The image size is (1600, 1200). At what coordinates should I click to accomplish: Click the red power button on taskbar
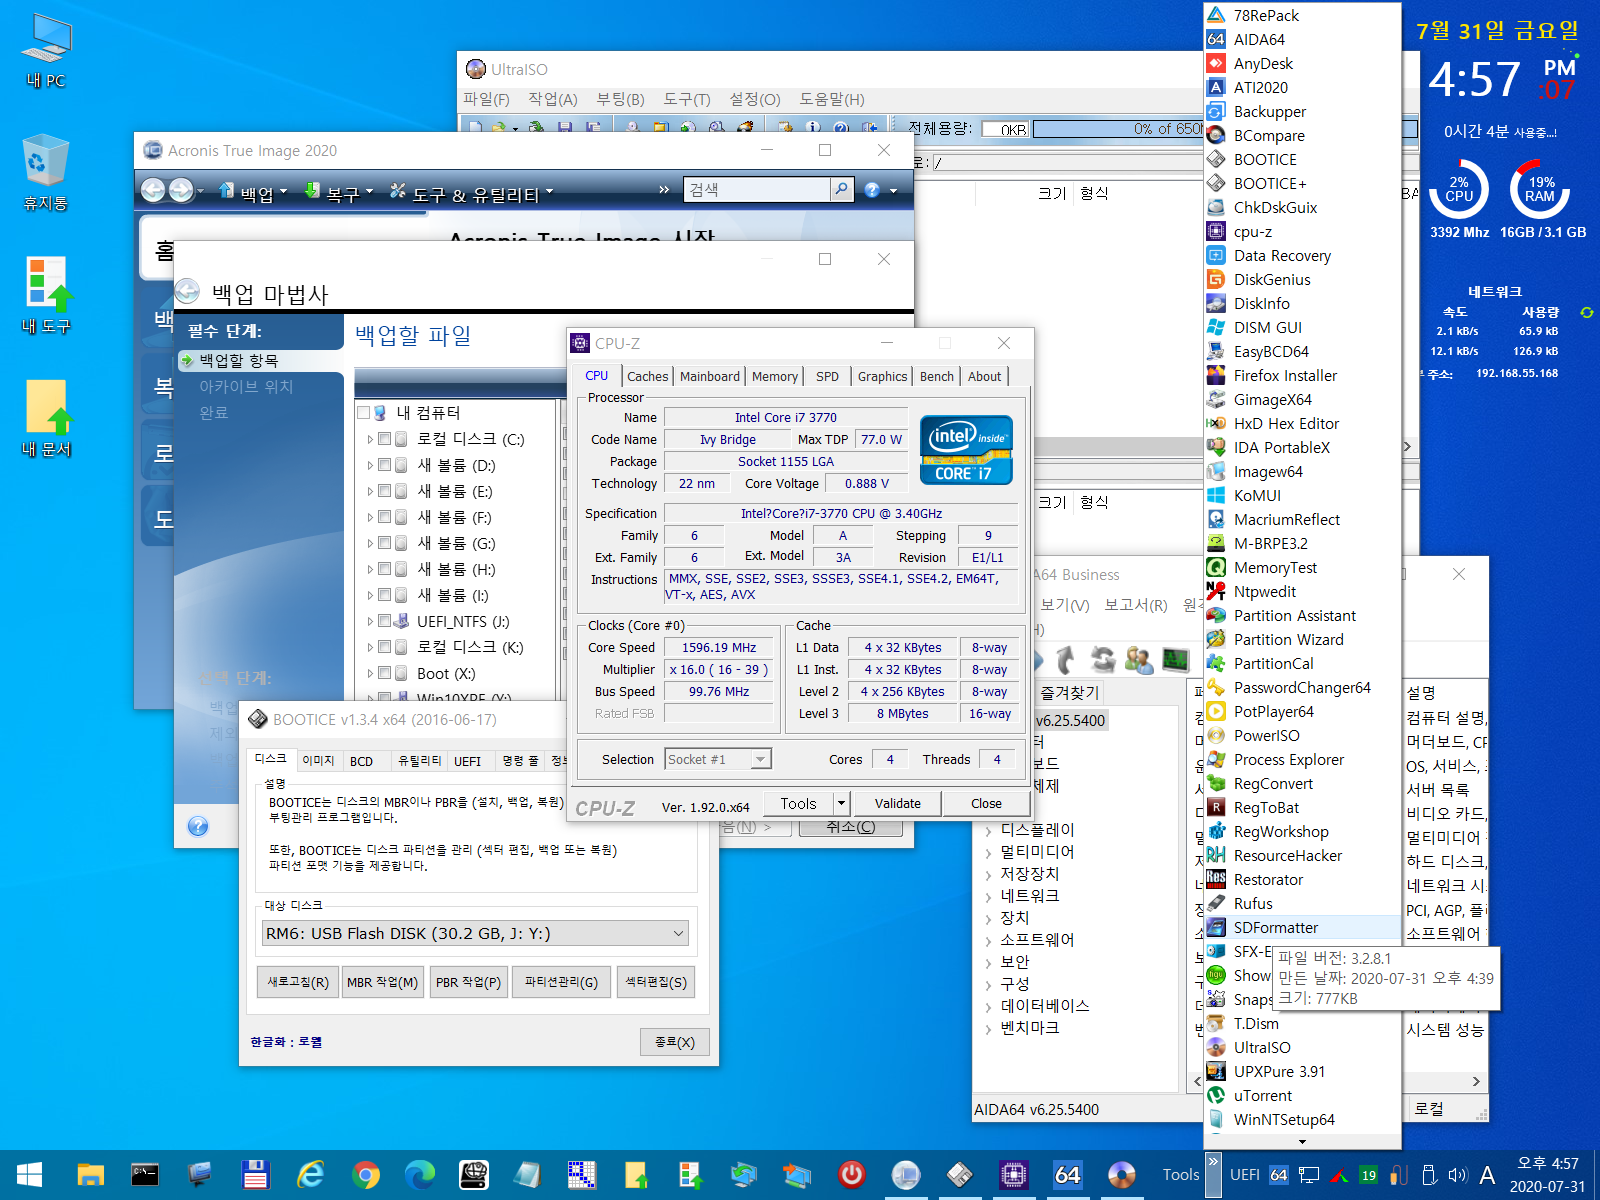851,1174
